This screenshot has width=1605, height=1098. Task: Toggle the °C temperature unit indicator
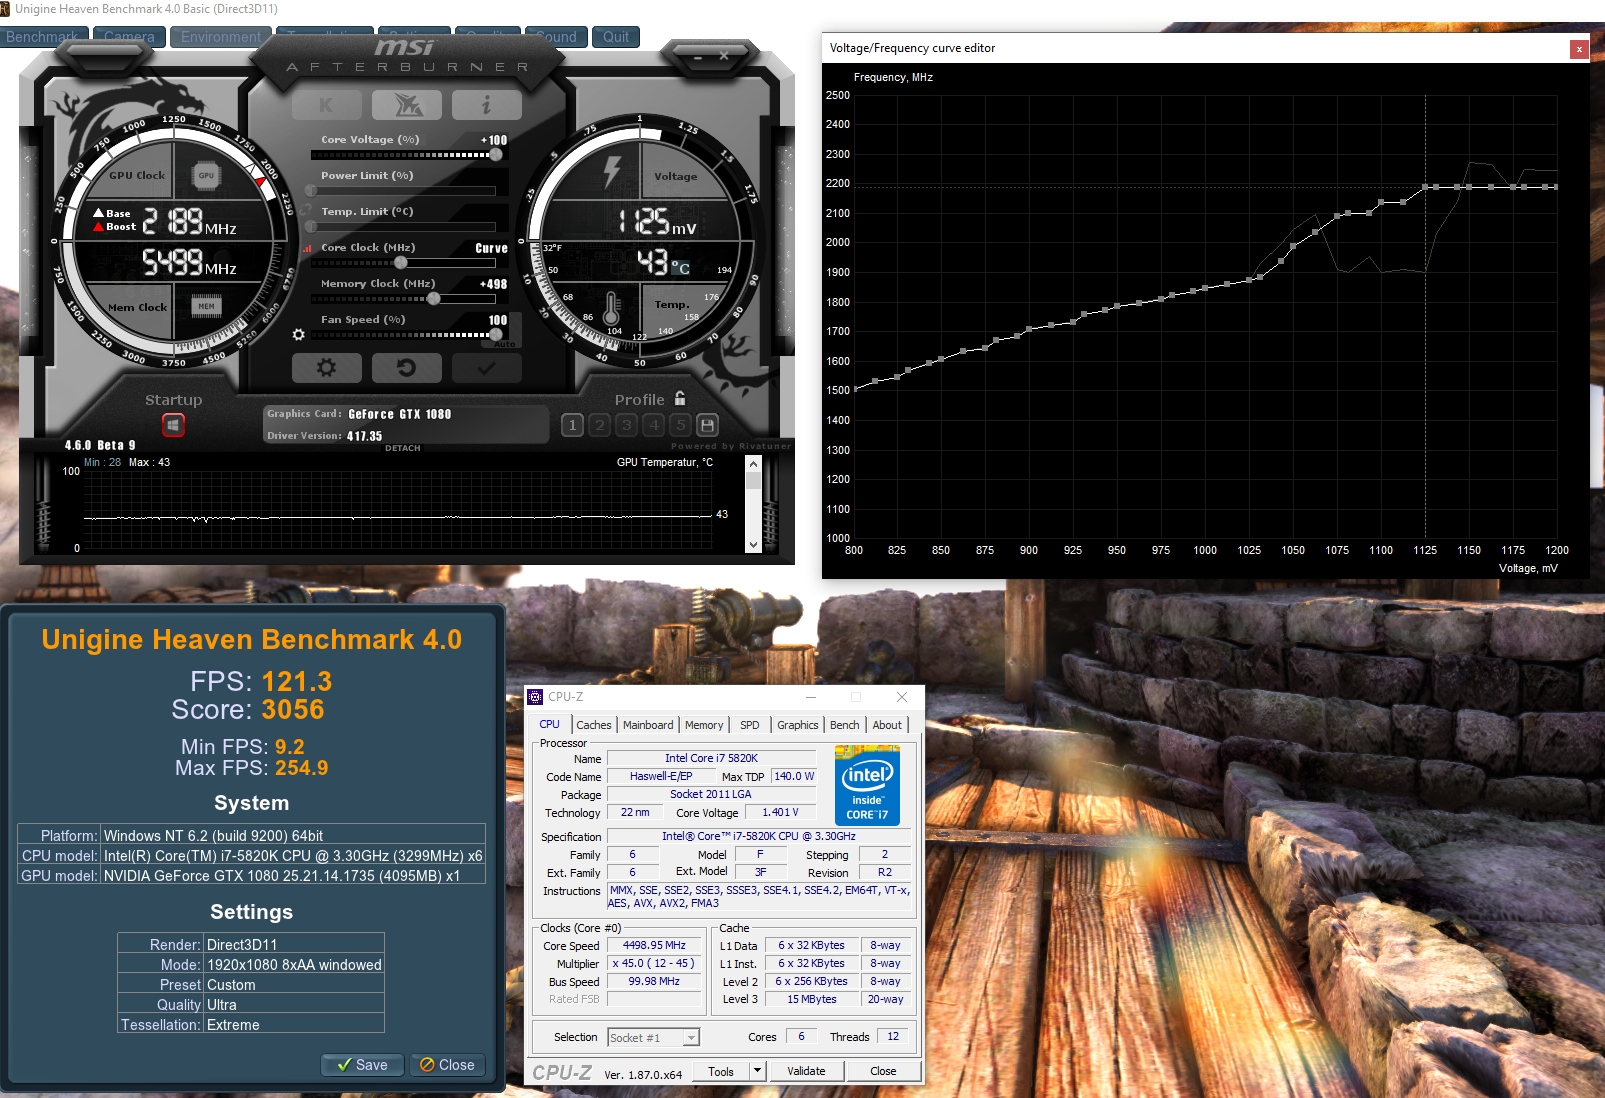click(x=680, y=268)
